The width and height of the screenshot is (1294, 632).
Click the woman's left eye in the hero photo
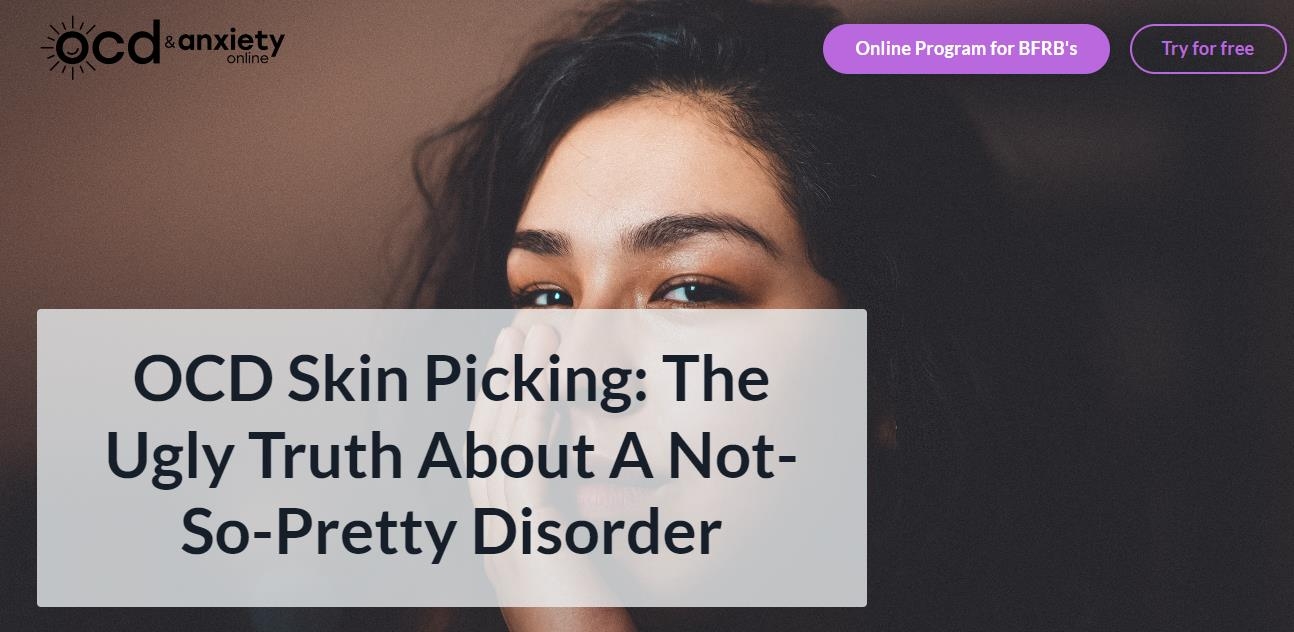click(x=693, y=292)
